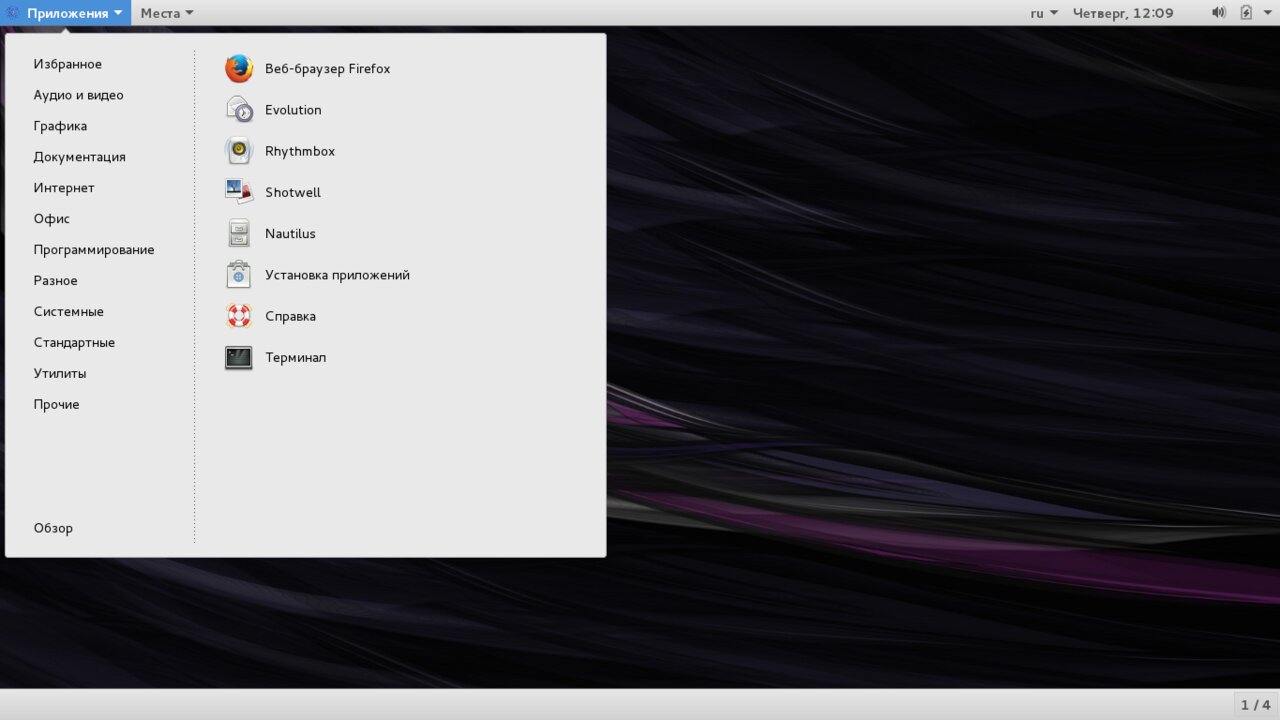Collapse the Приложения menu

click(x=65, y=13)
